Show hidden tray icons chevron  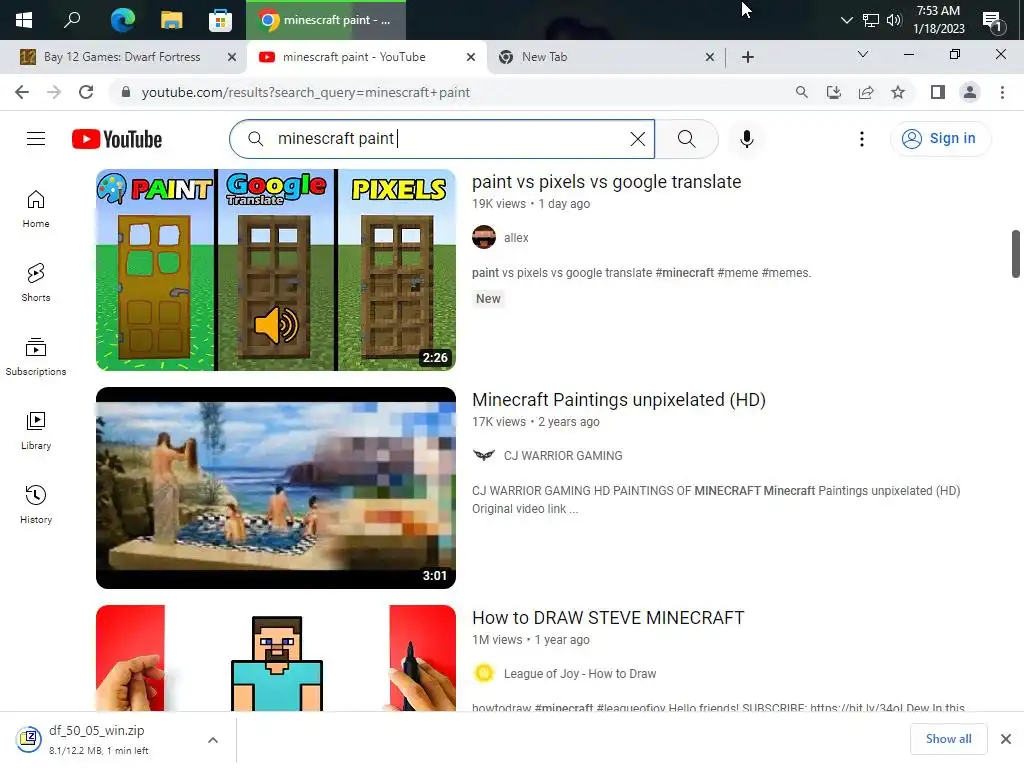tap(846, 20)
